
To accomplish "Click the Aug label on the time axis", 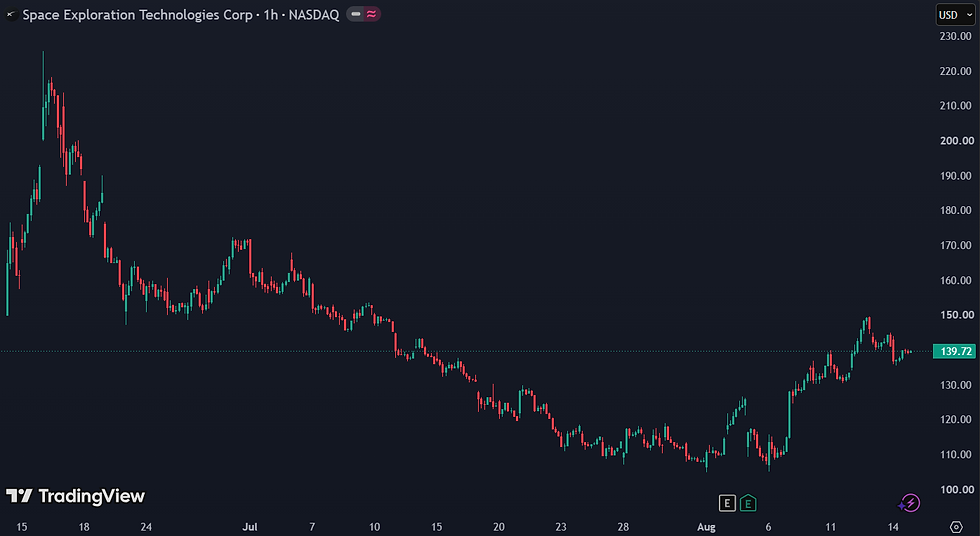I will [706, 527].
